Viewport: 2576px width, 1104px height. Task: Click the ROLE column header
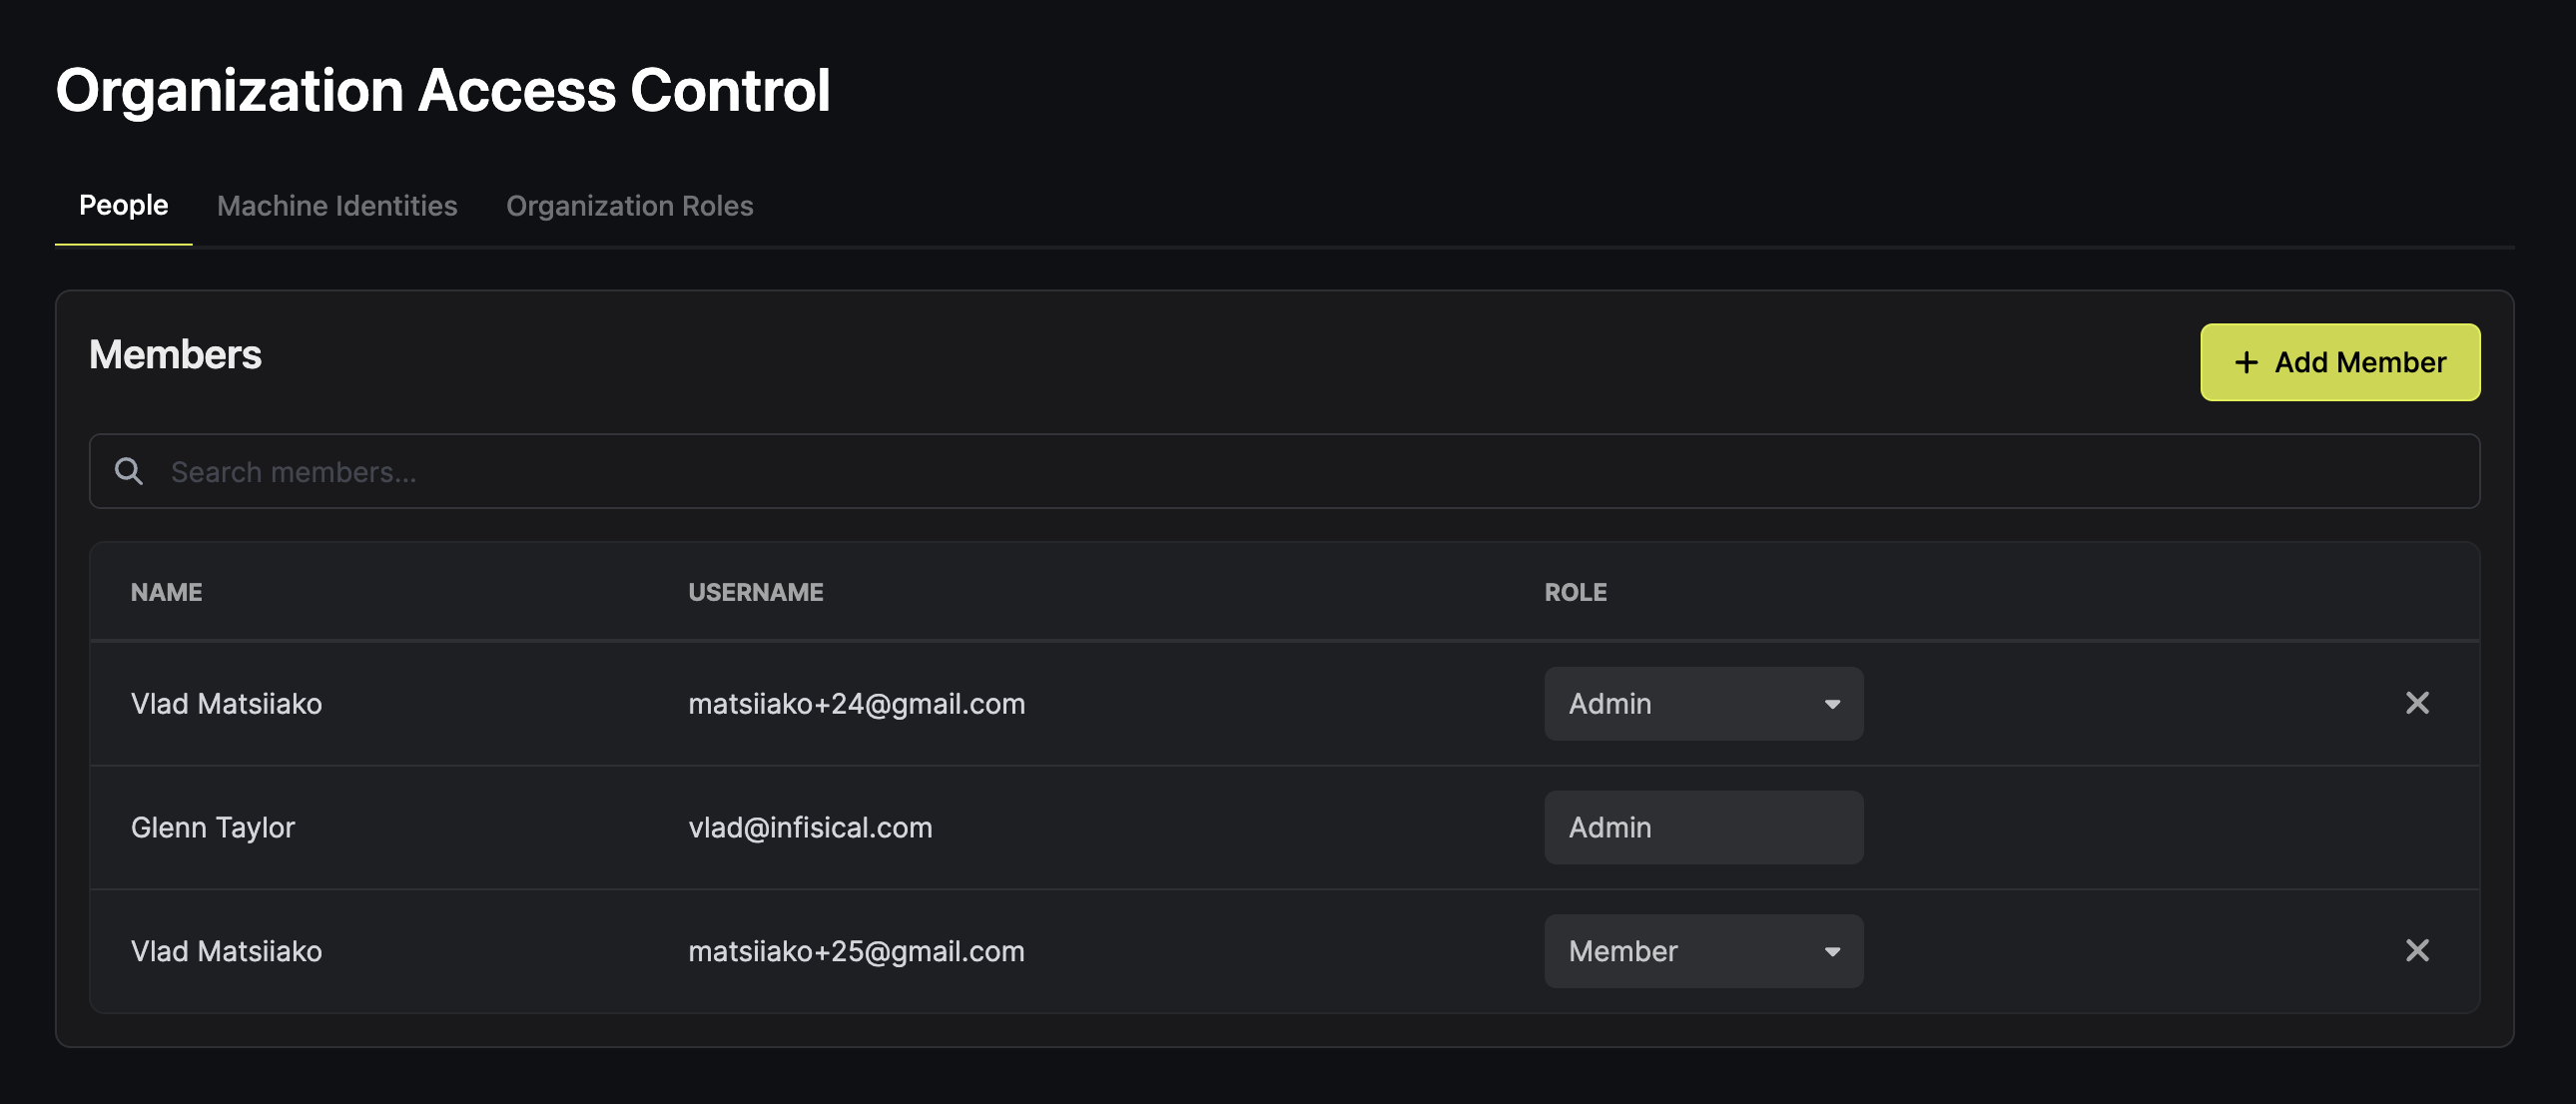pyautogui.click(x=1575, y=592)
